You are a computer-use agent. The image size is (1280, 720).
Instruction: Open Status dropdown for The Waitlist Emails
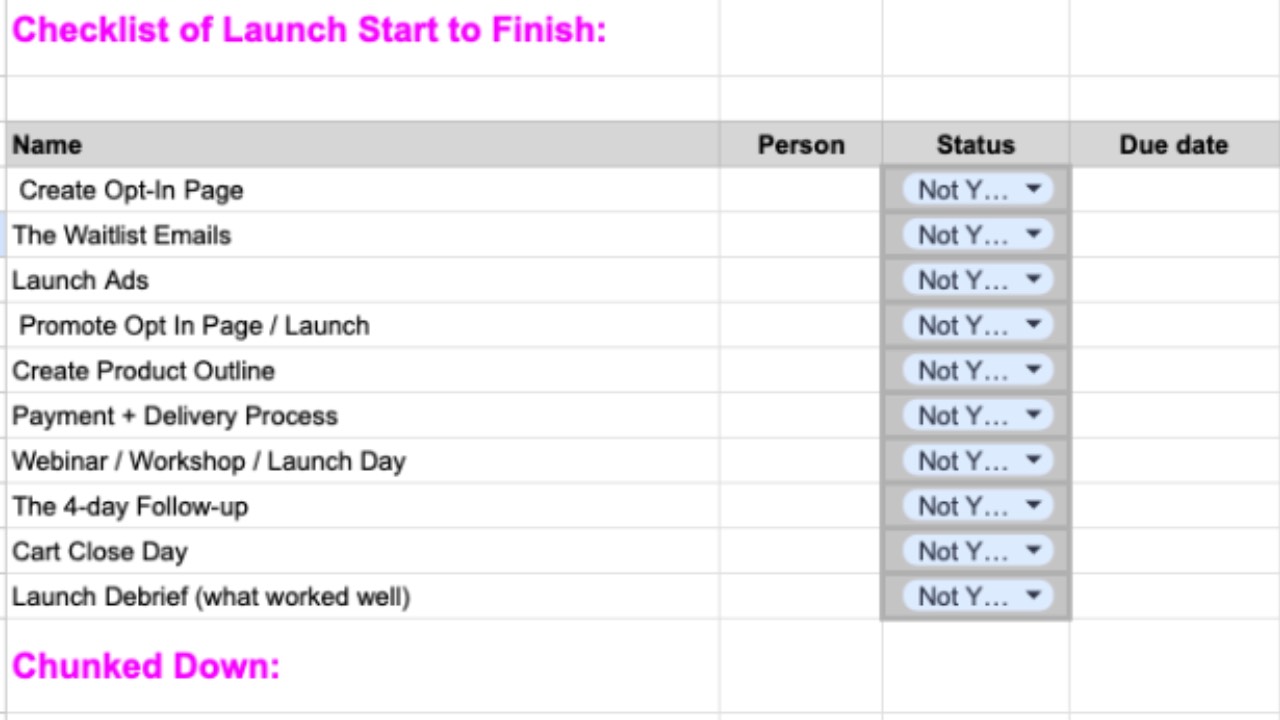click(x=977, y=235)
